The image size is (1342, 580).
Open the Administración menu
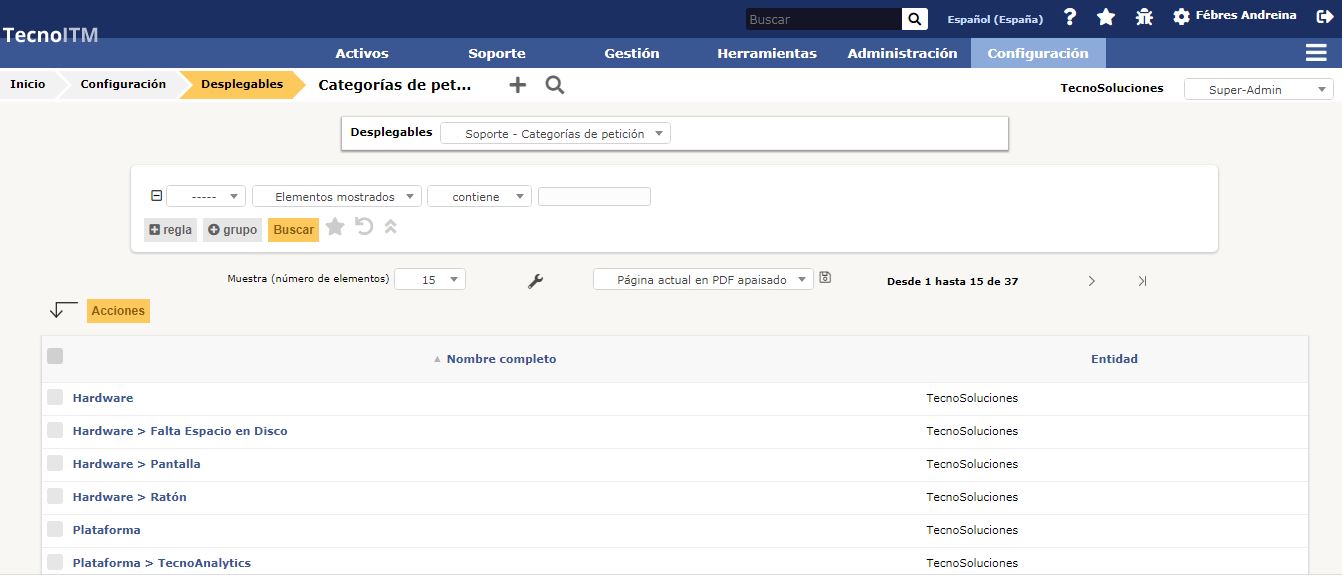902,53
